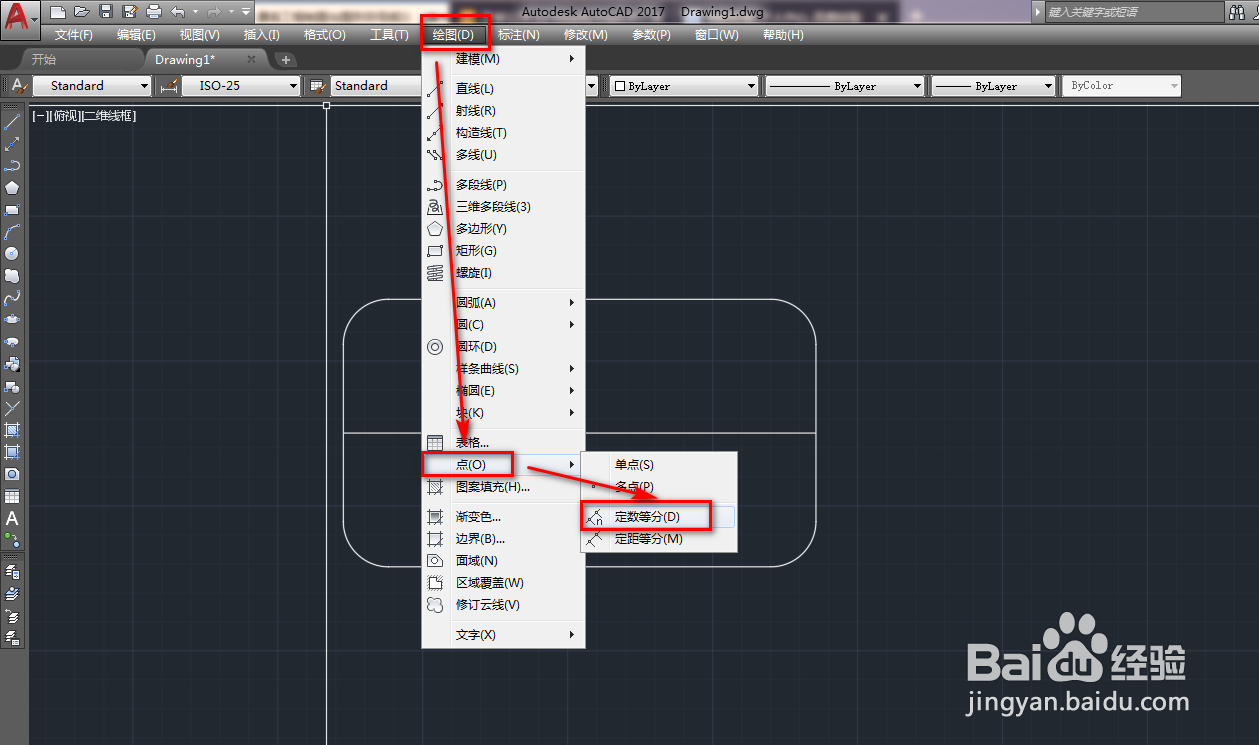
Task: Select the Revision Cloud tool in the left toolbar
Action: click(12, 276)
